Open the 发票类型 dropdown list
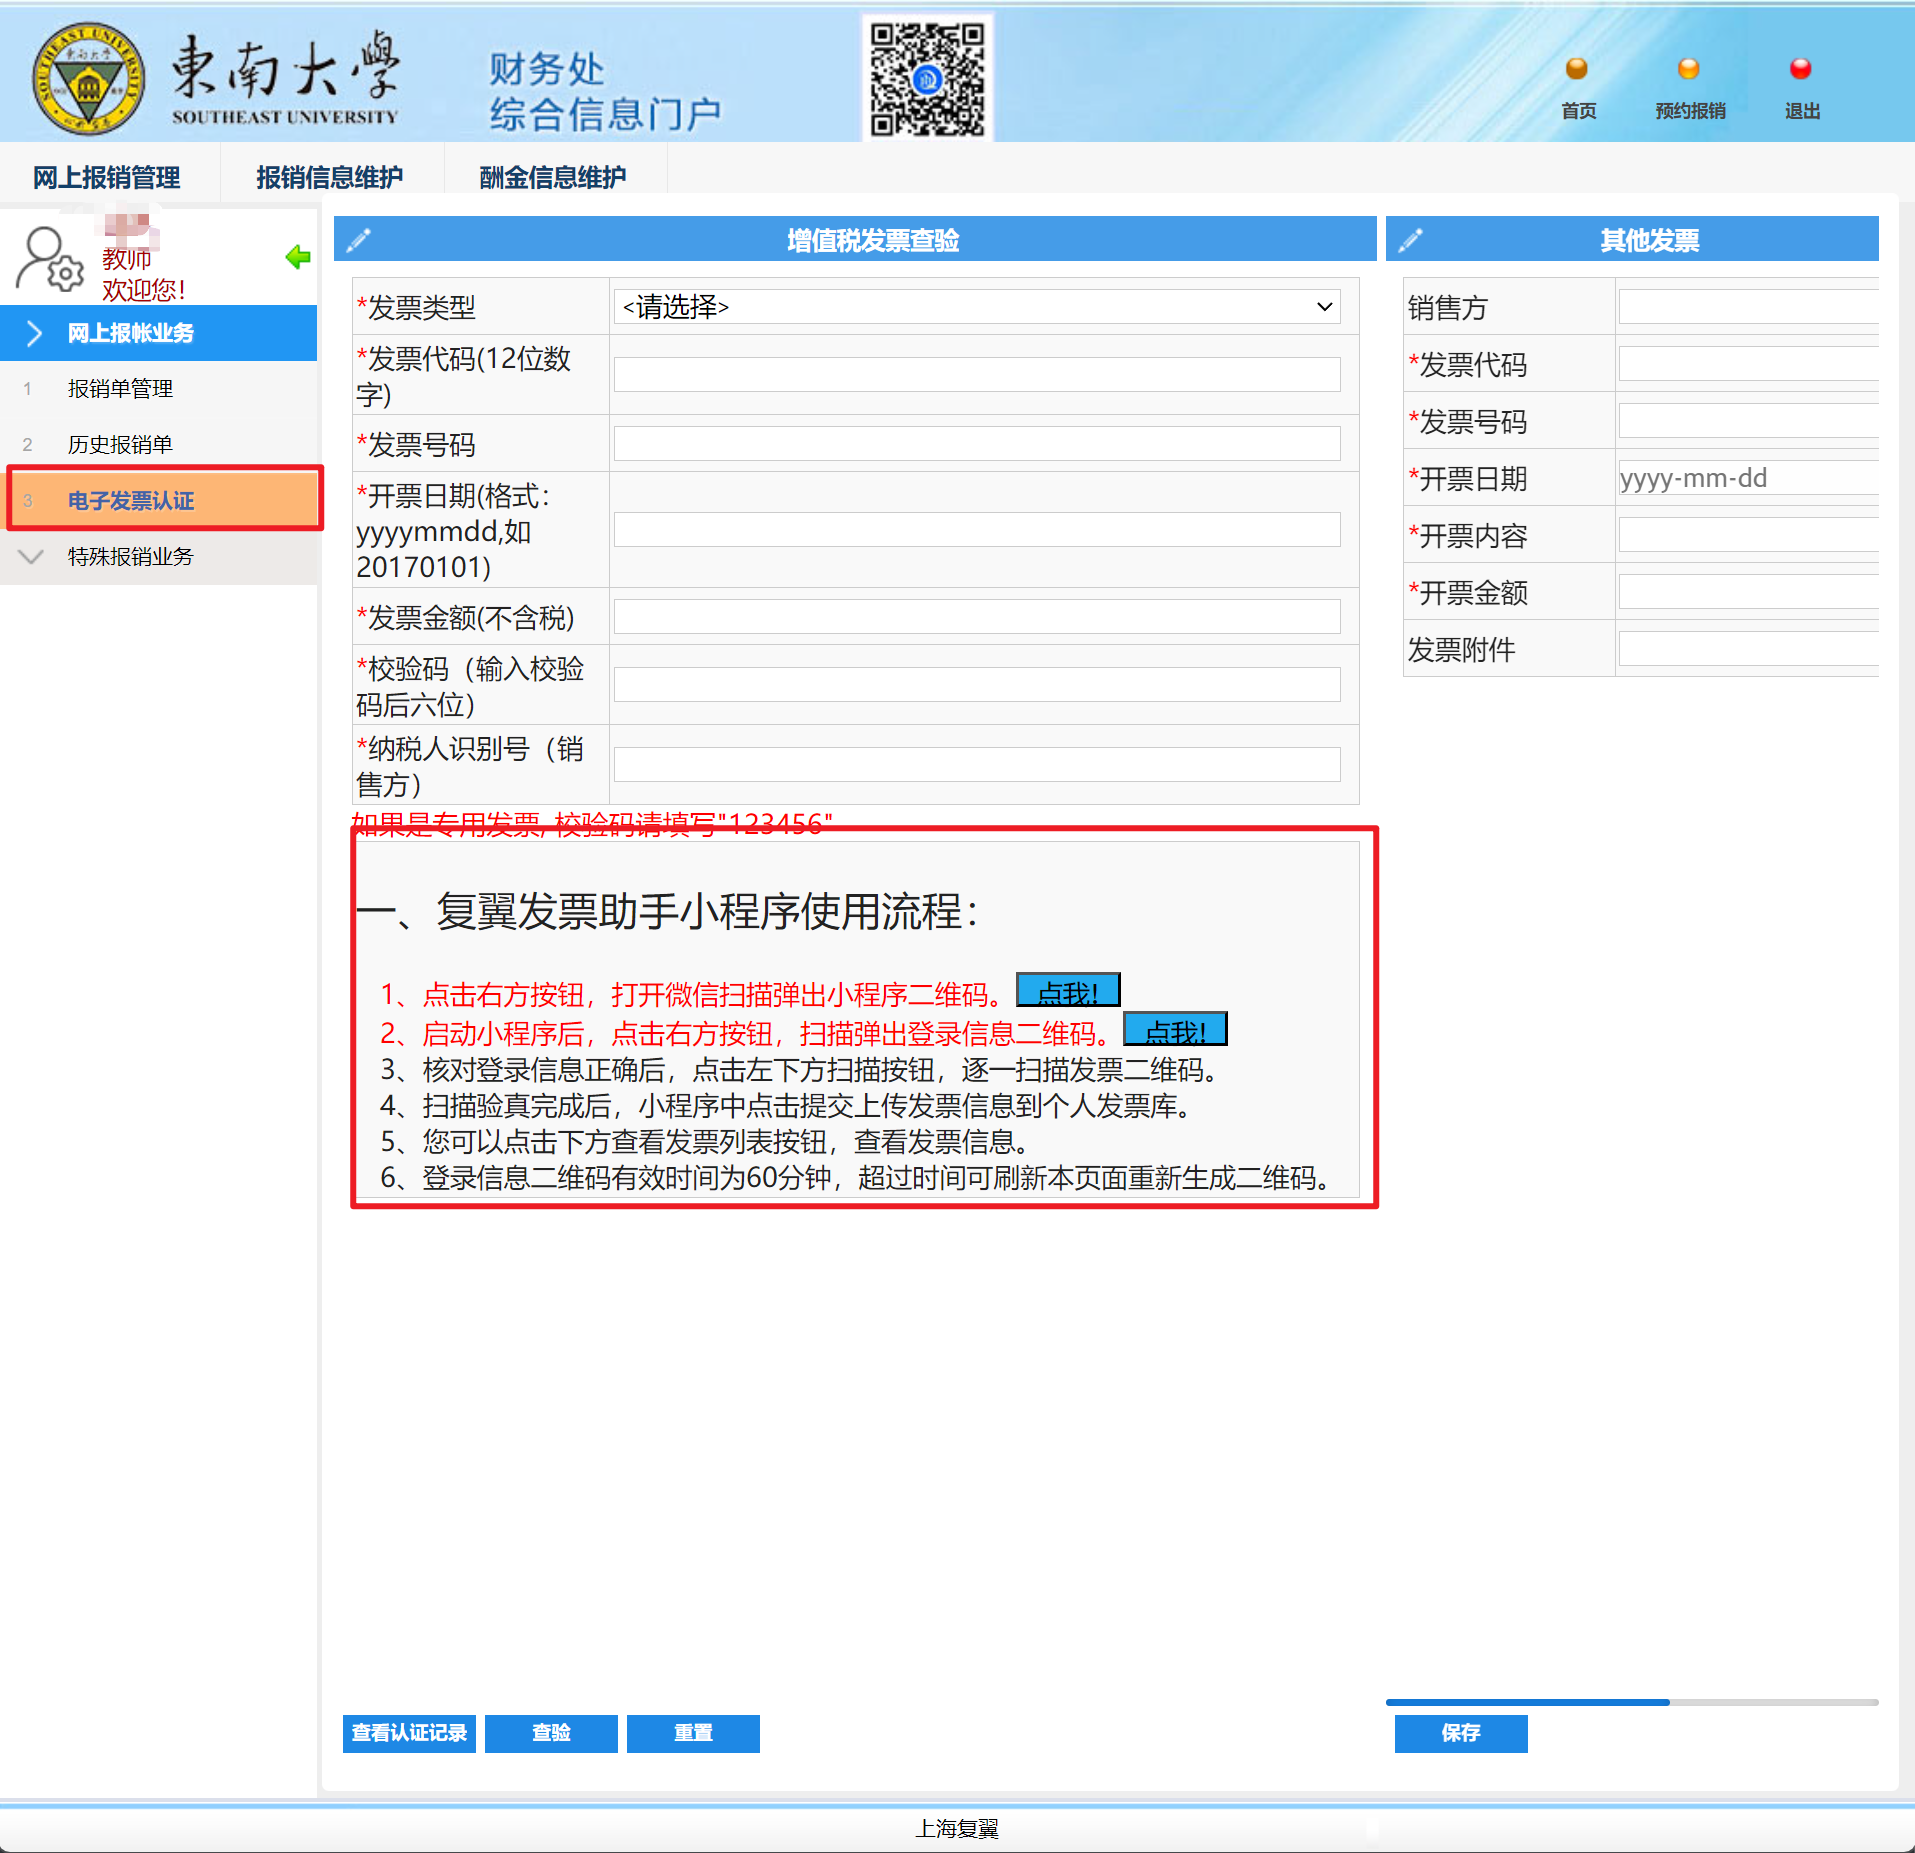Image resolution: width=1915 pixels, height=1853 pixels. click(977, 307)
